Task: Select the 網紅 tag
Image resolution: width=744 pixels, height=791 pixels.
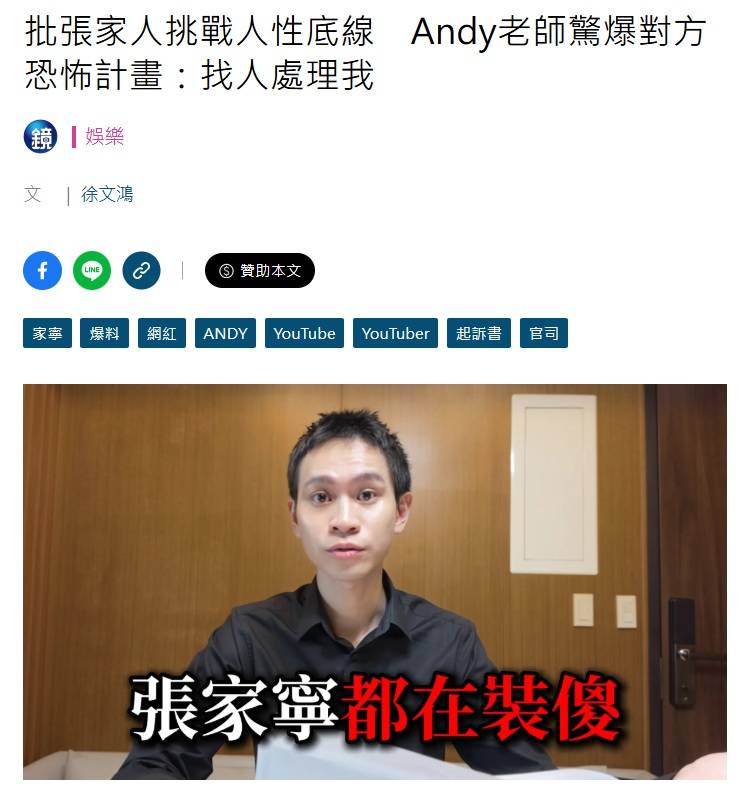Action: tap(162, 333)
